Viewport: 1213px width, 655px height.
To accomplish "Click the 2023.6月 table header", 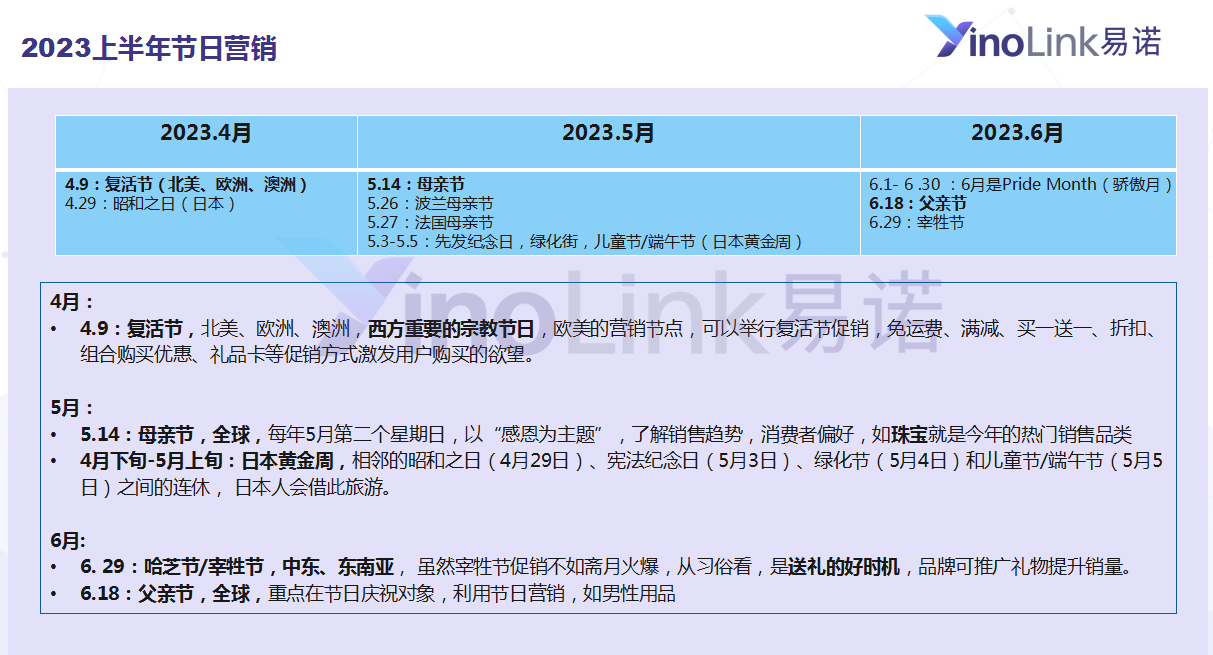I will pos(1017,133).
